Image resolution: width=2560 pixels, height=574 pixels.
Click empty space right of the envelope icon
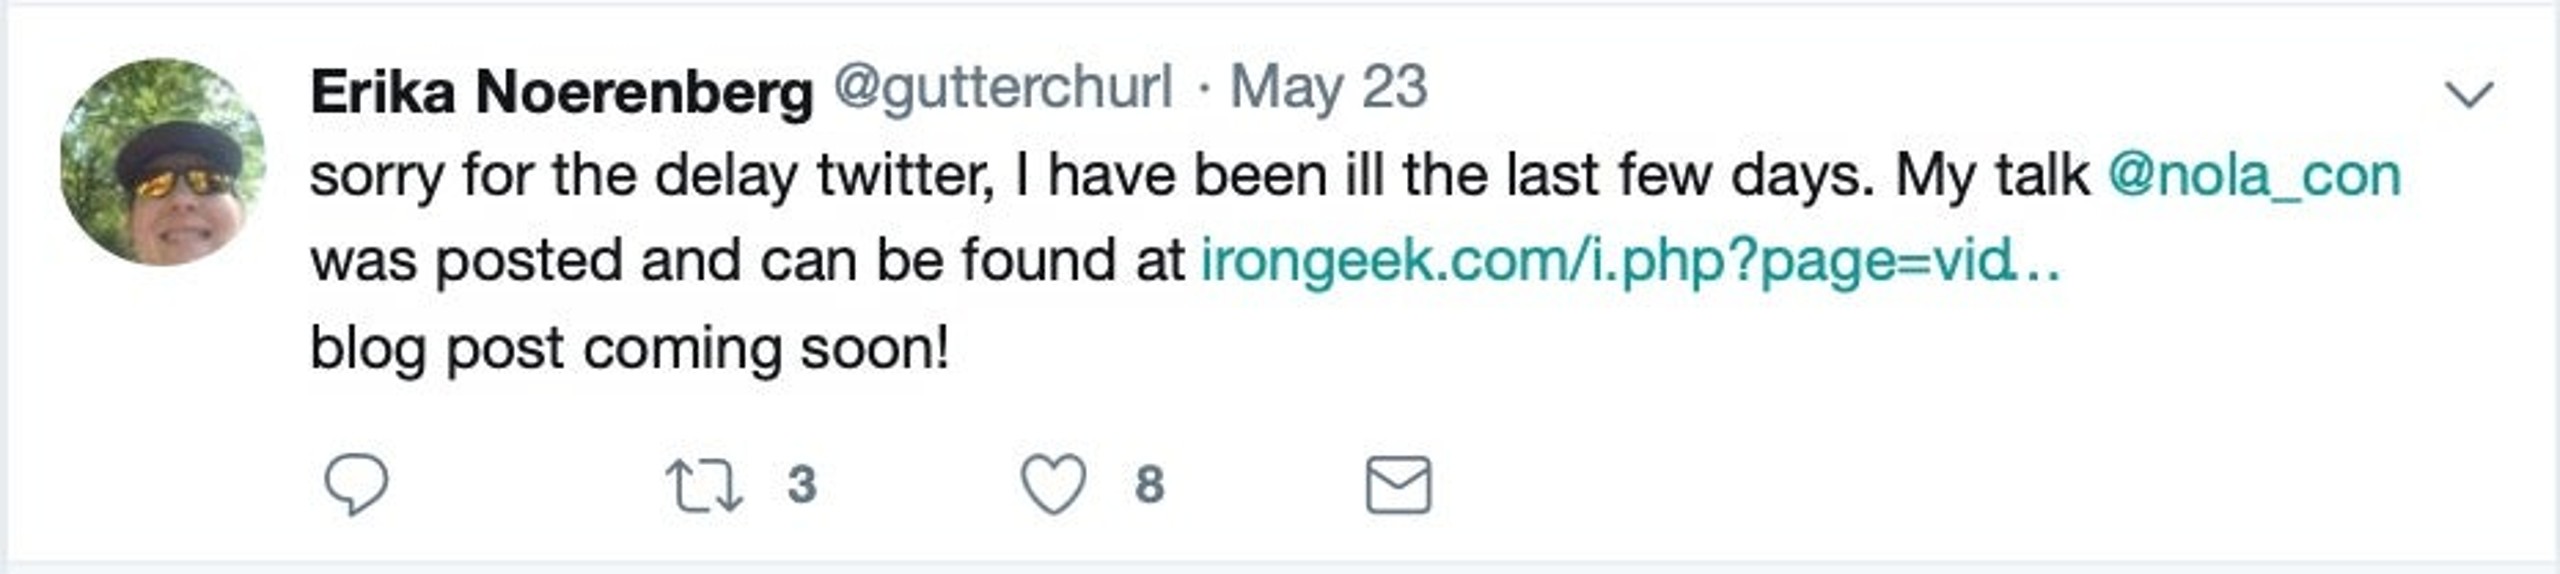(1900, 485)
